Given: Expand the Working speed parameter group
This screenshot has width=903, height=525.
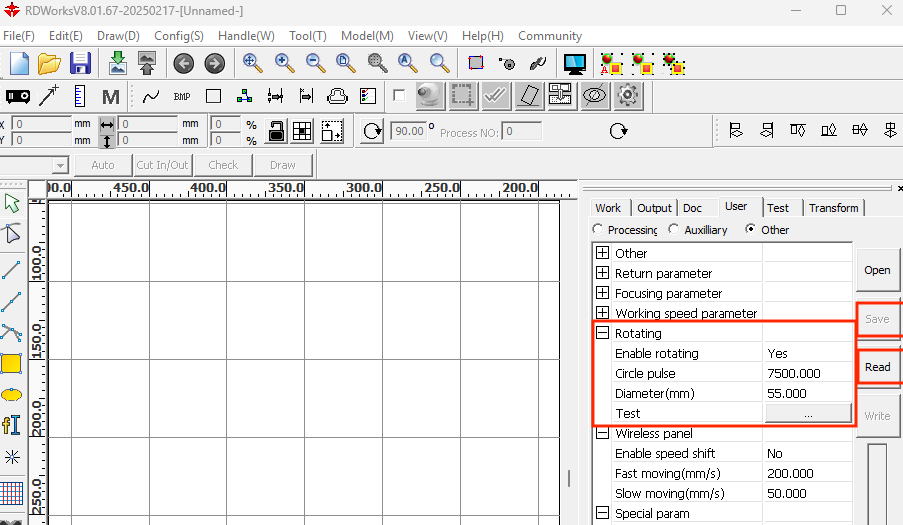Looking at the screenshot, I should tap(602, 313).
